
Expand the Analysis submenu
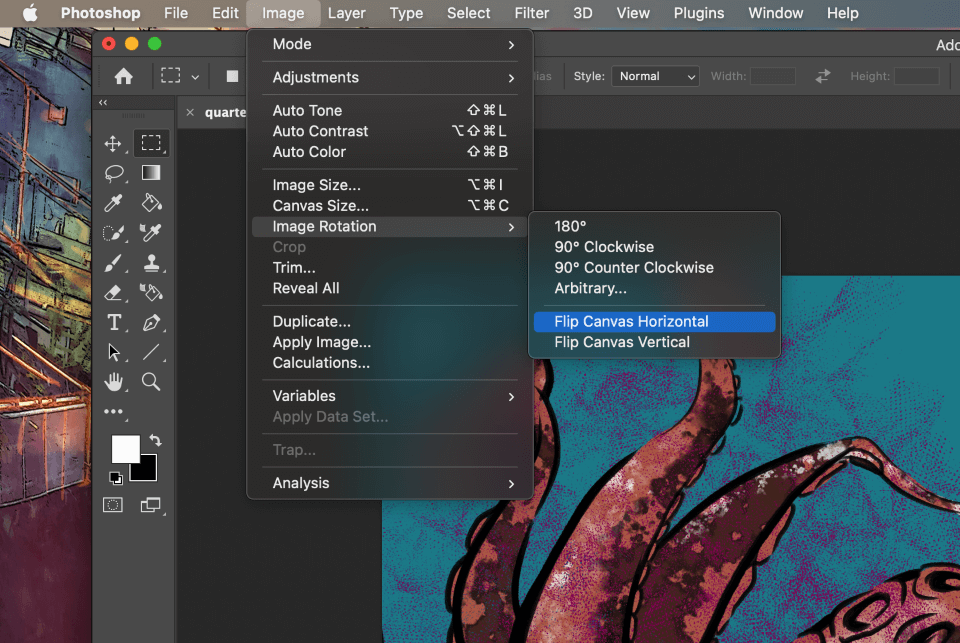(x=390, y=483)
